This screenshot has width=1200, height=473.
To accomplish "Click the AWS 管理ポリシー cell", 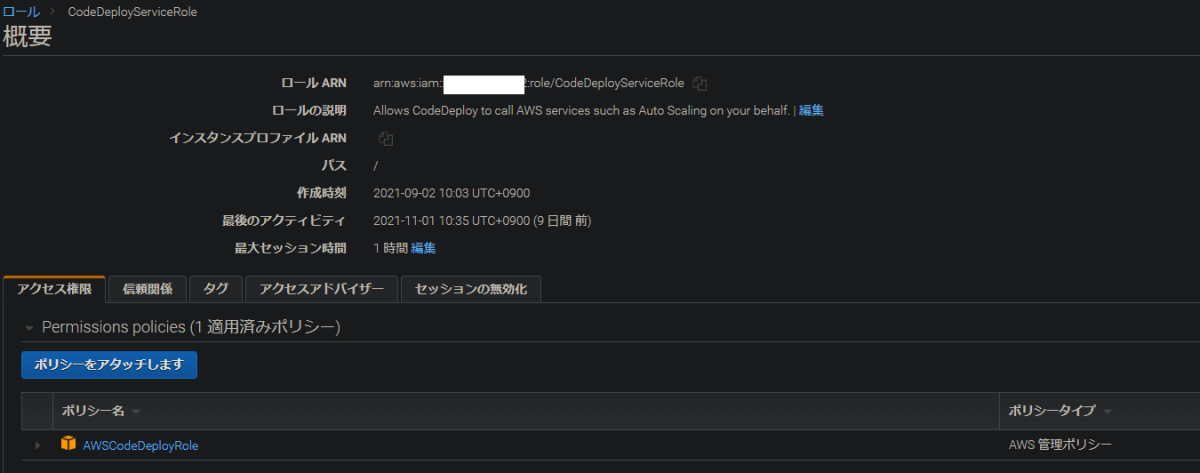I will pos(1061,445).
